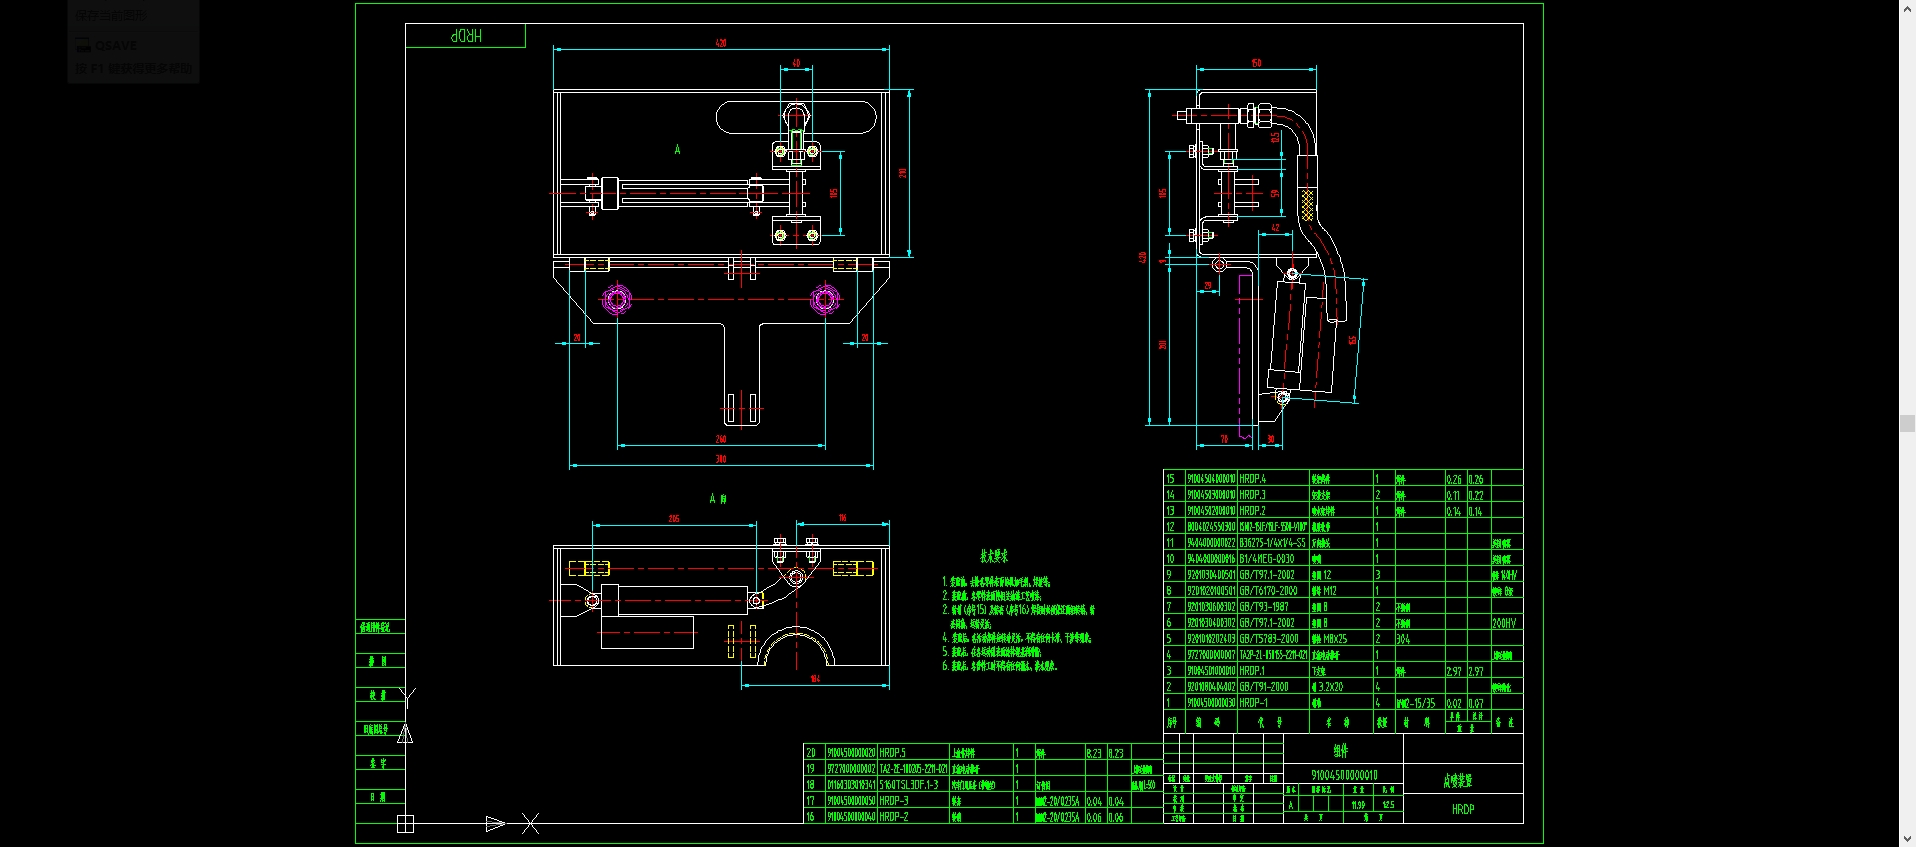Click the HRDP.4 cell in the parts list
Screen dimensions: 1916x847
point(1253,479)
